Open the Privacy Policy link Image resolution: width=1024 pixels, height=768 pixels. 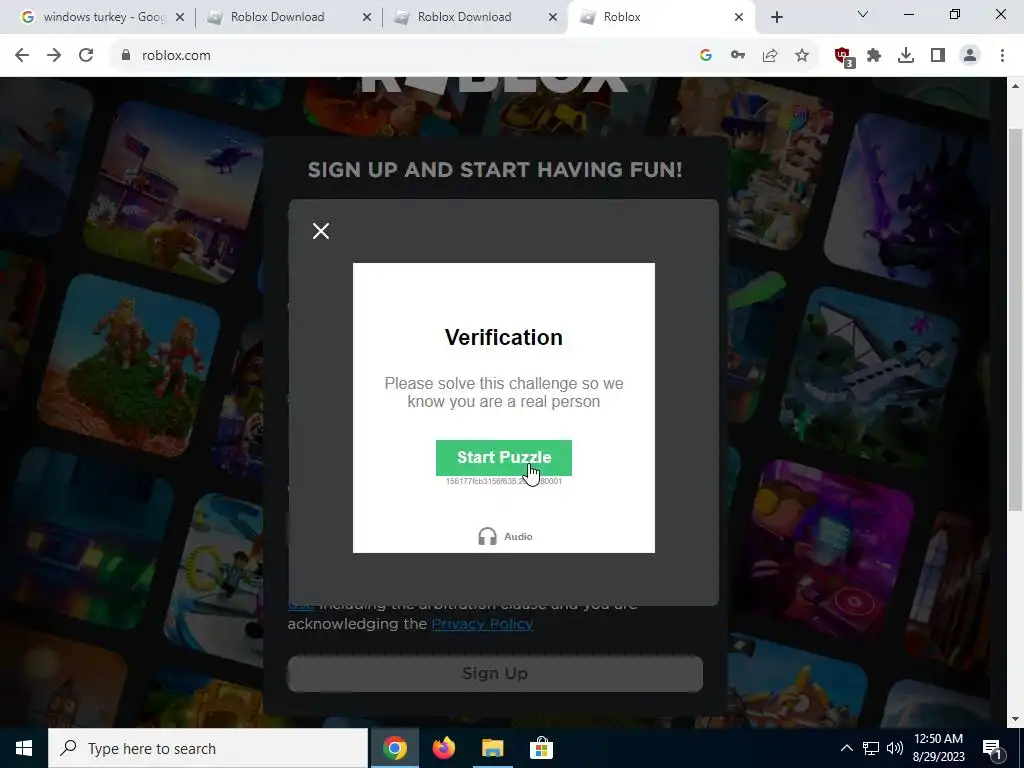[x=482, y=624]
